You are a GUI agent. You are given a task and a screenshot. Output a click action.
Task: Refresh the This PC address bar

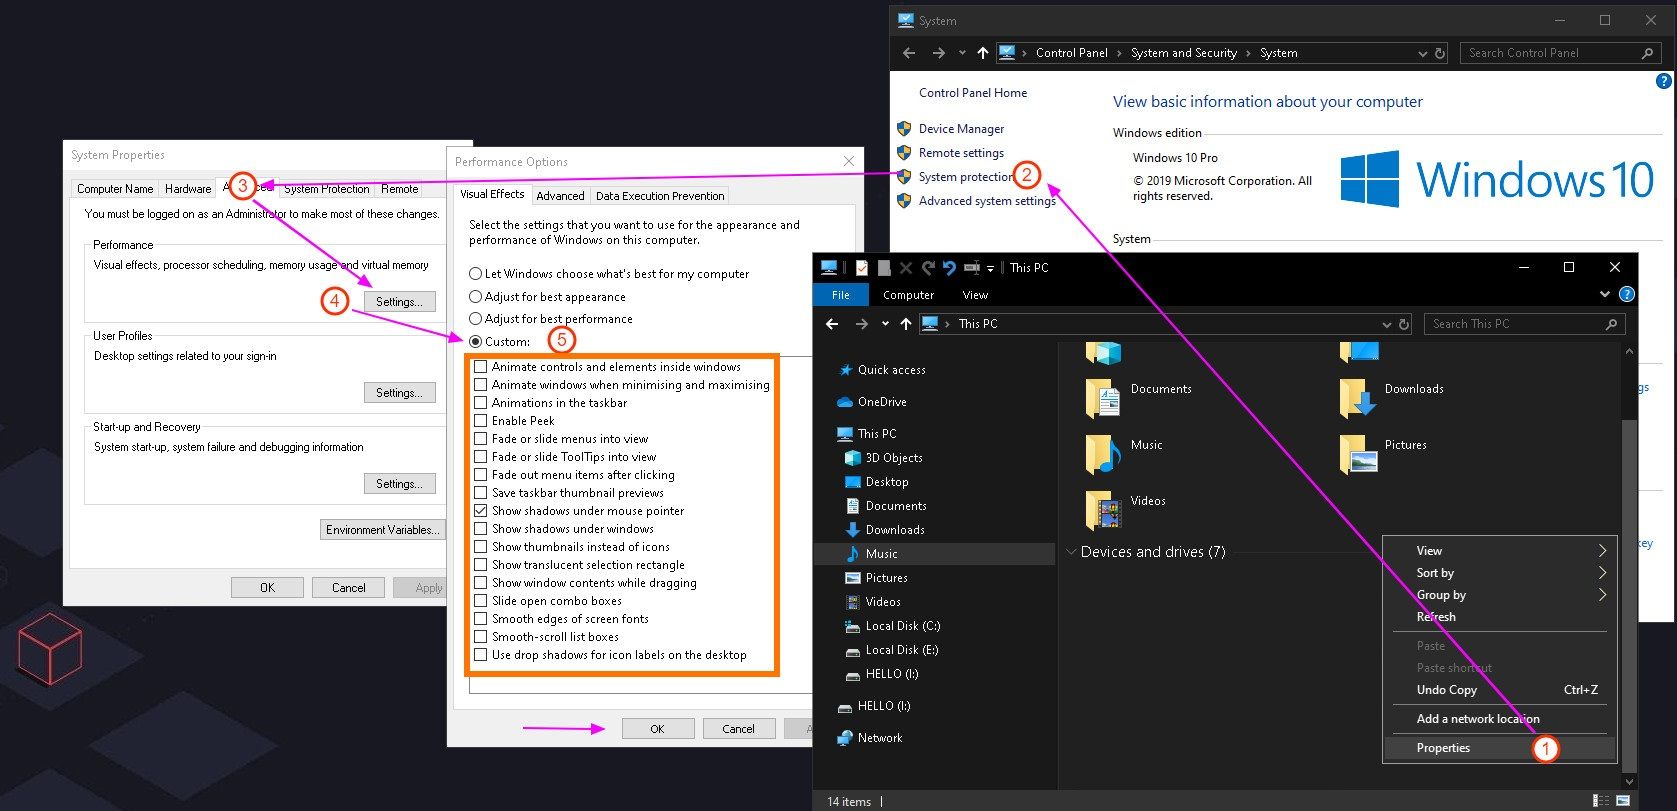(x=1404, y=324)
